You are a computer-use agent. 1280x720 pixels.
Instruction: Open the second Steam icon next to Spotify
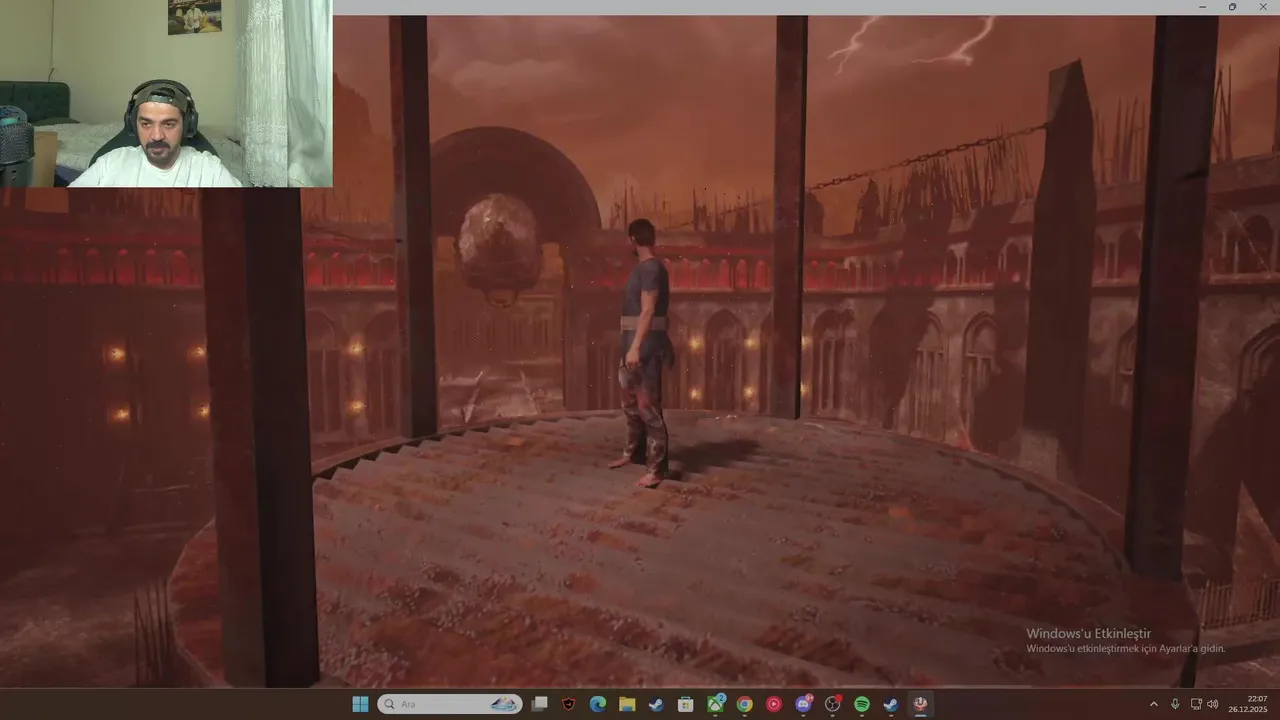click(x=891, y=704)
